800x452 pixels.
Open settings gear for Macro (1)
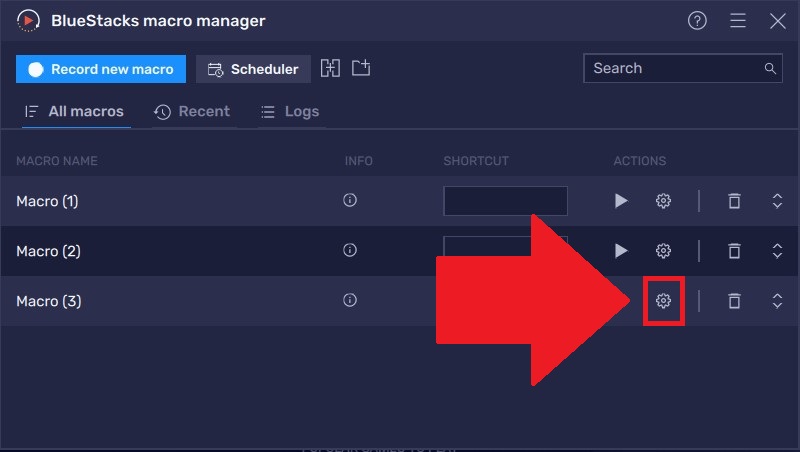coord(663,200)
